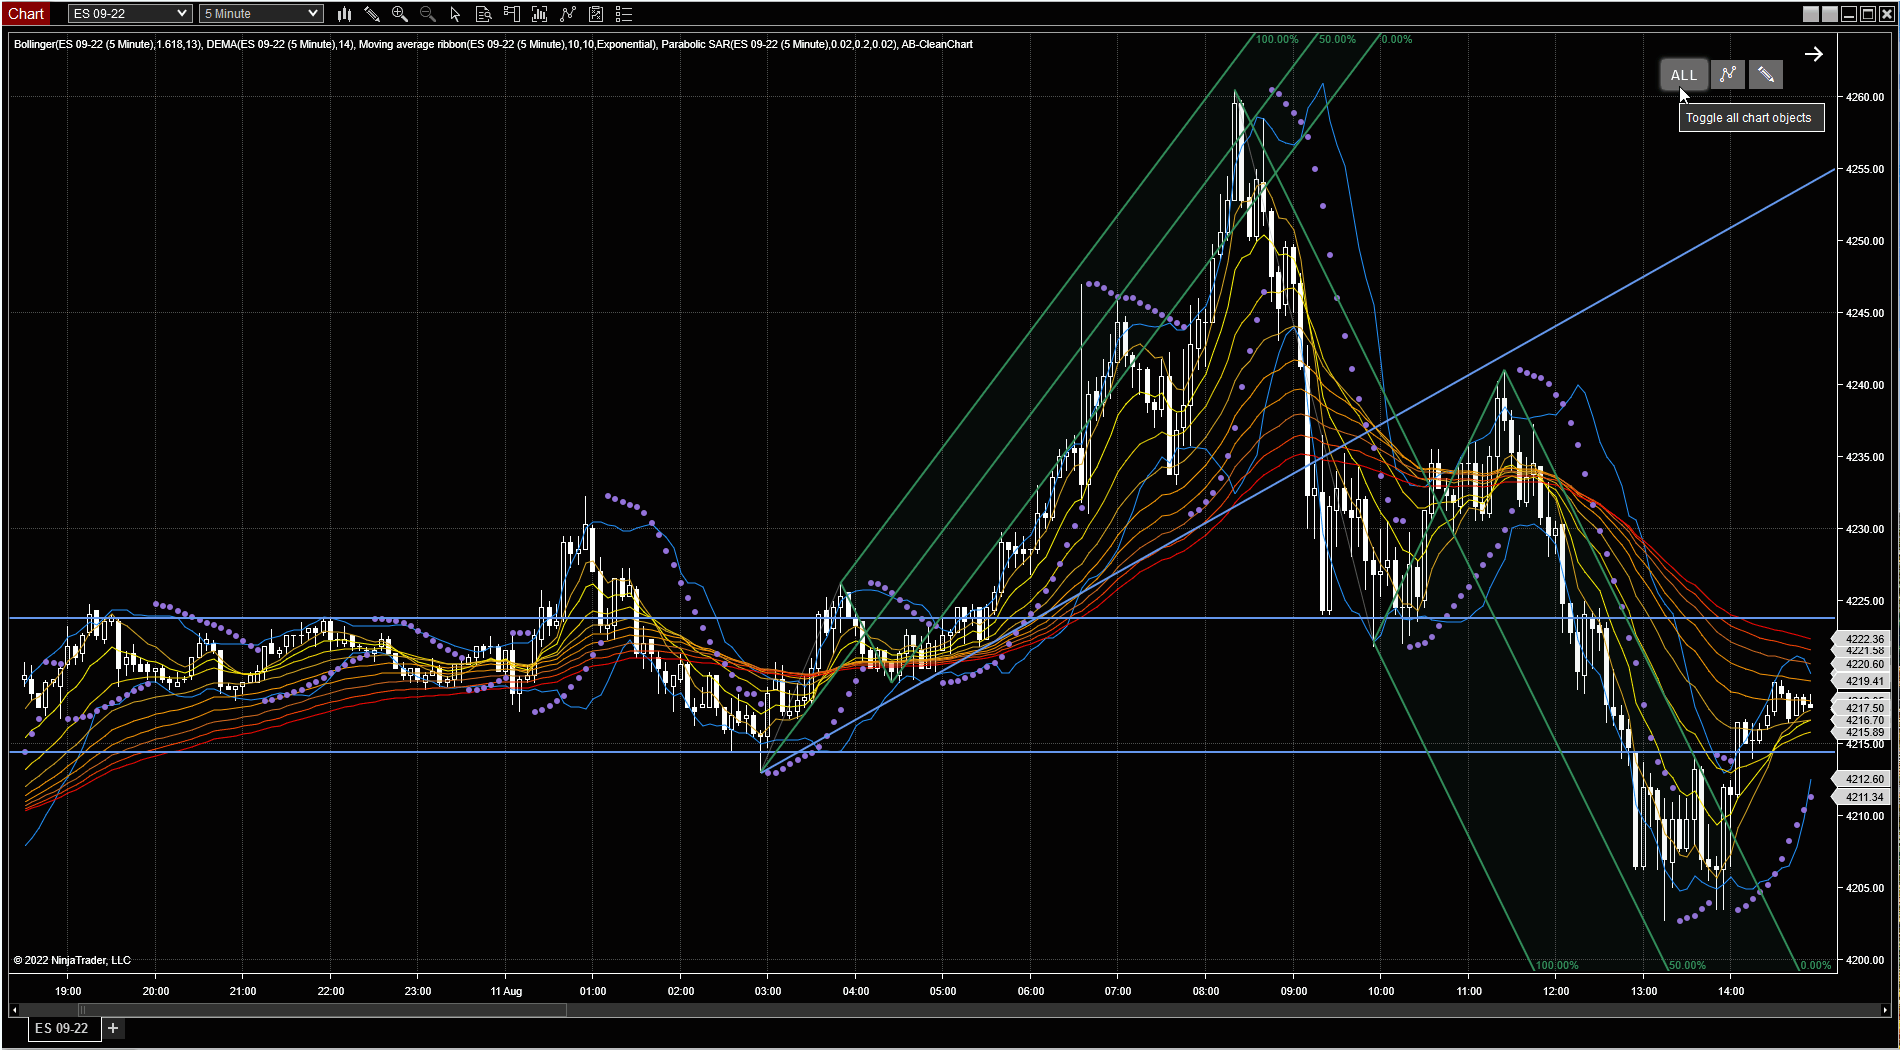Click the horizontal scrollbar thumb

click(x=322, y=1010)
